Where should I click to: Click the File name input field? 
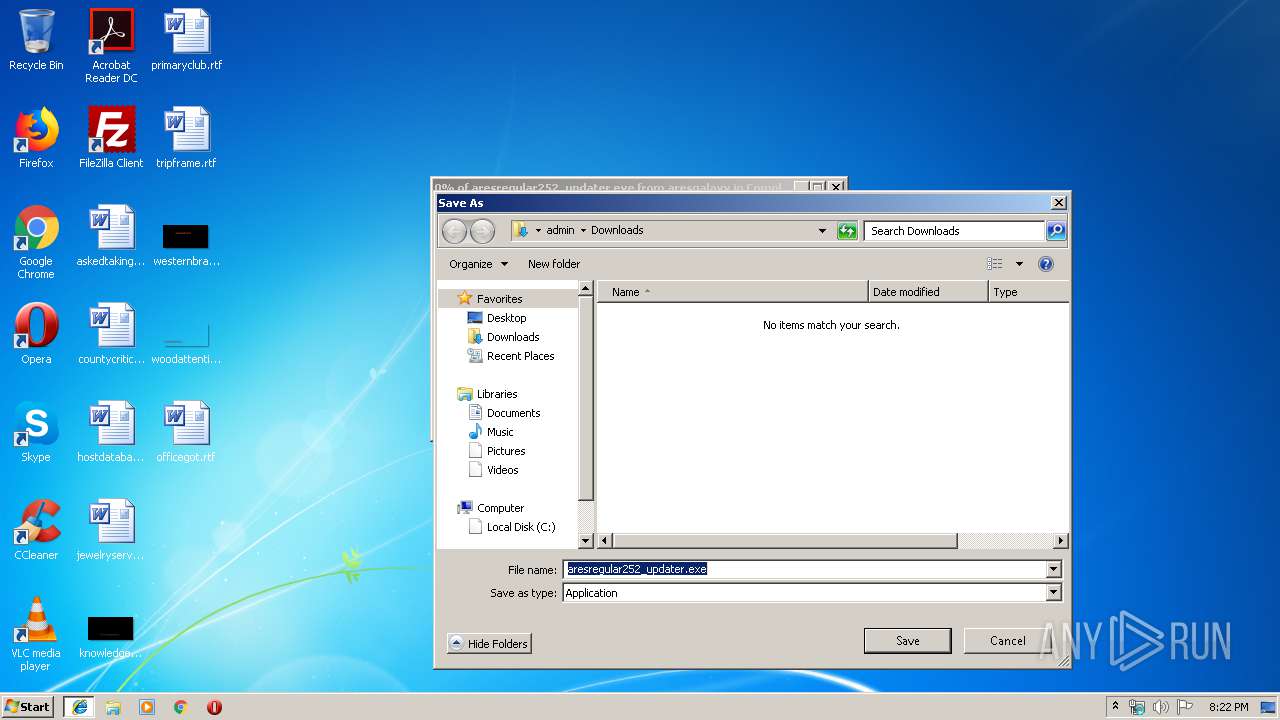coord(804,569)
